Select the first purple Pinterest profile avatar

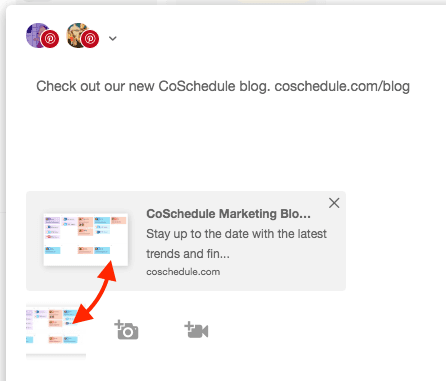pyautogui.click(x=37, y=35)
